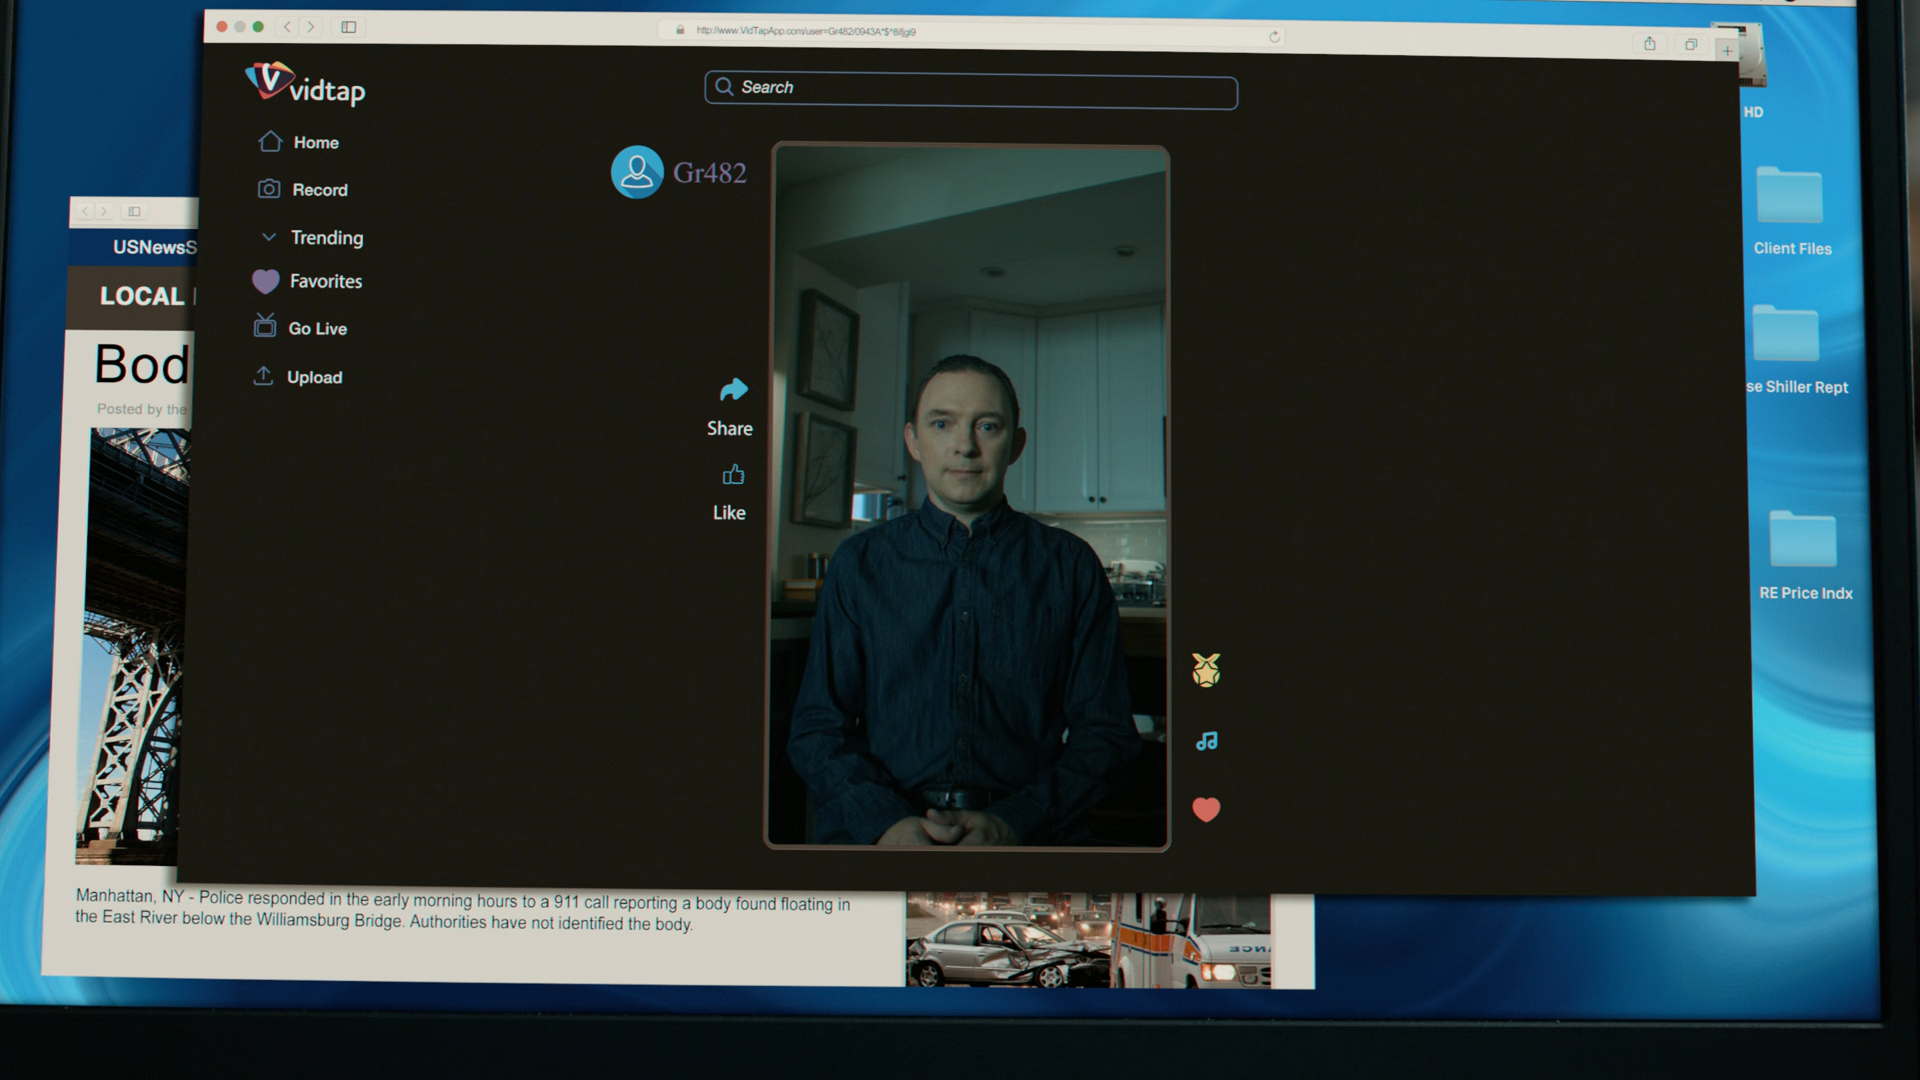Click the music note icon

(x=1207, y=741)
